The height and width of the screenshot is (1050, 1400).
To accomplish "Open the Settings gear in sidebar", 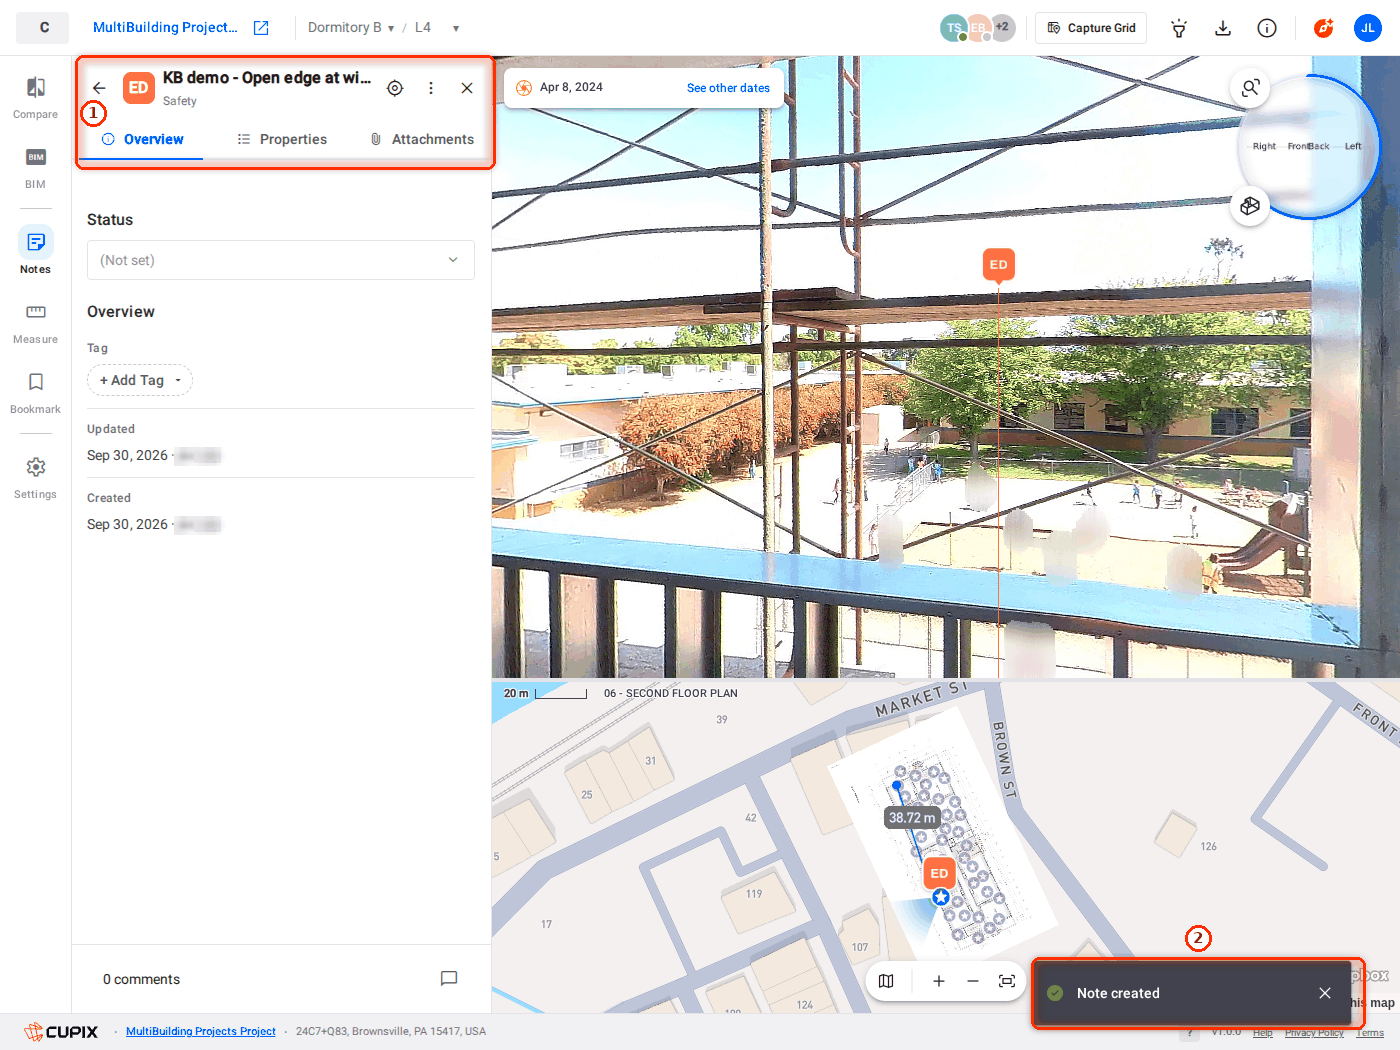I will coord(35,478).
